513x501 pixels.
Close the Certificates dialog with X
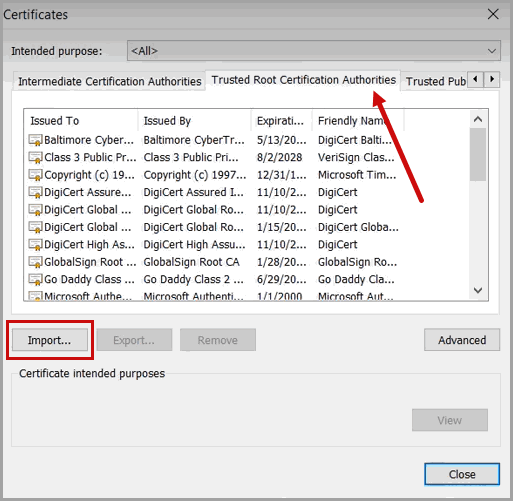click(493, 14)
